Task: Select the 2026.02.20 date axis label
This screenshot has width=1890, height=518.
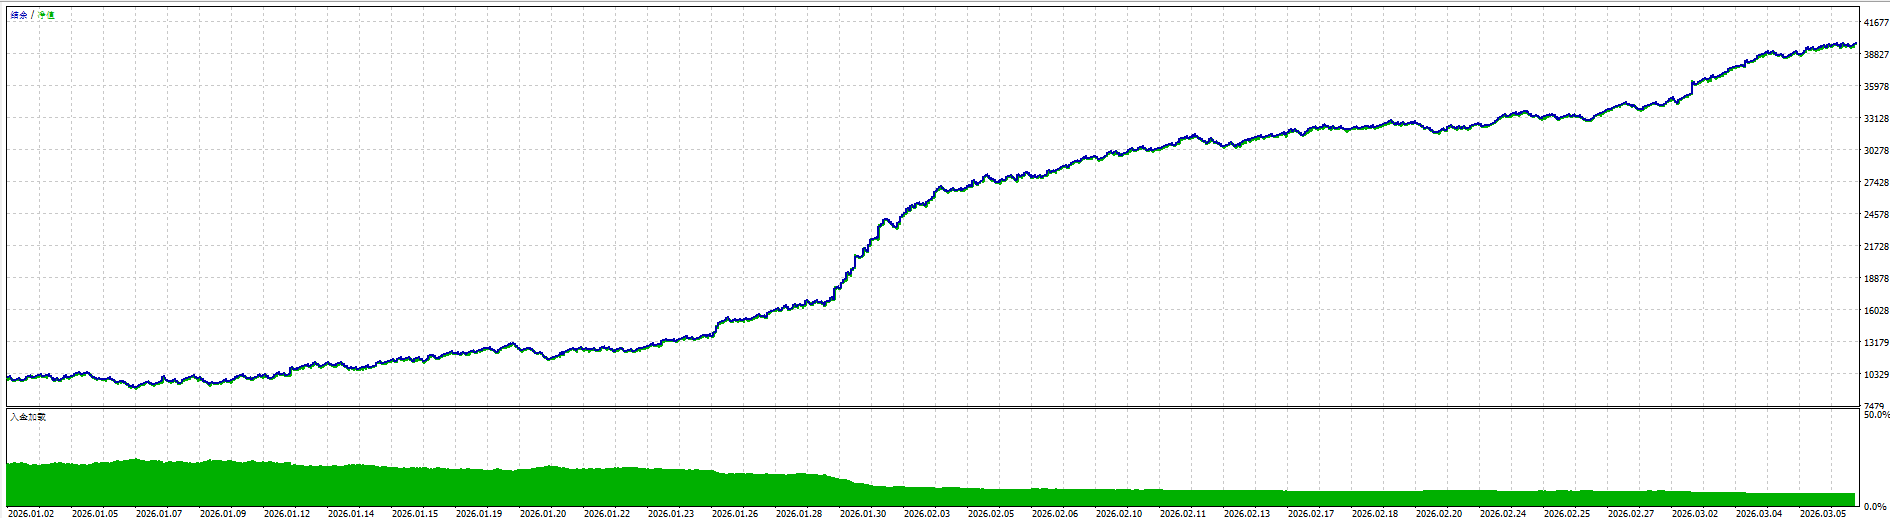Action: click(x=1439, y=513)
